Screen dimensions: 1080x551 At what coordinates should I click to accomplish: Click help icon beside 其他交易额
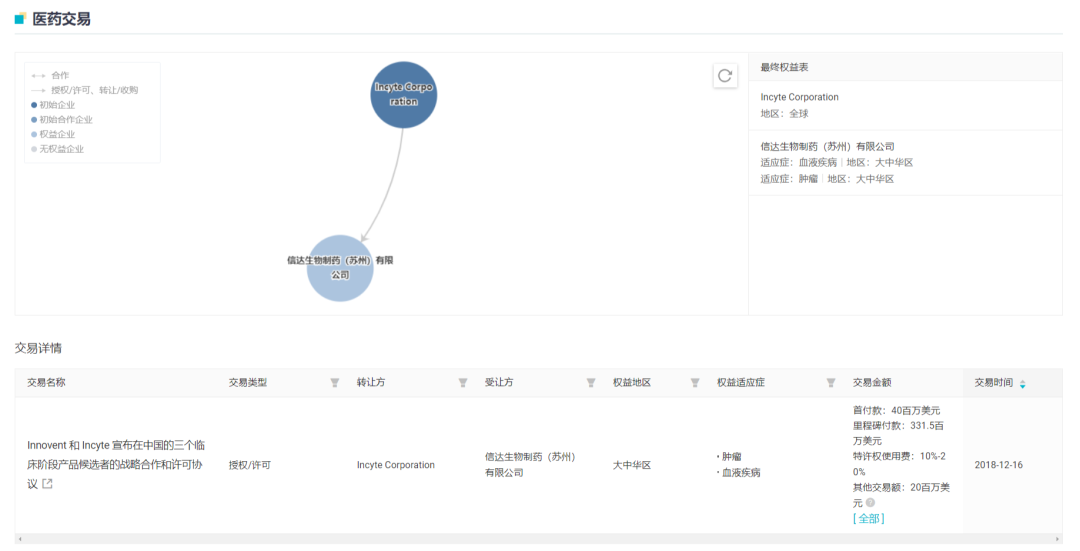pyautogui.click(x=870, y=503)
